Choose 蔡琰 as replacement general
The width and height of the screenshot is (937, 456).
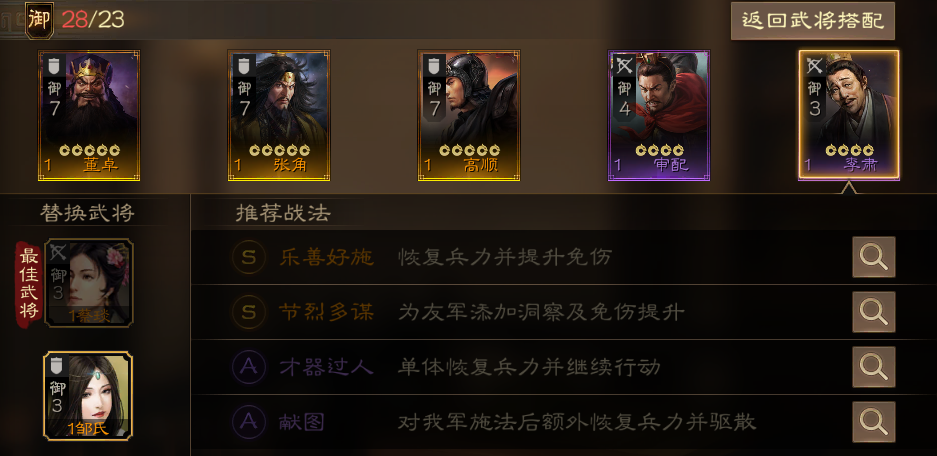(88, 283)
